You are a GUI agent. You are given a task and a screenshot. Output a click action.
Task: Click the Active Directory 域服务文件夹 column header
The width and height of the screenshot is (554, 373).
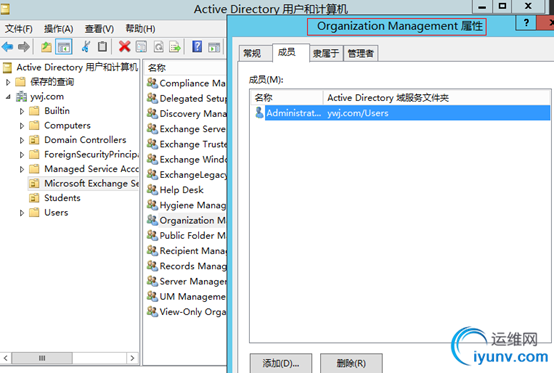coord(437,97)
